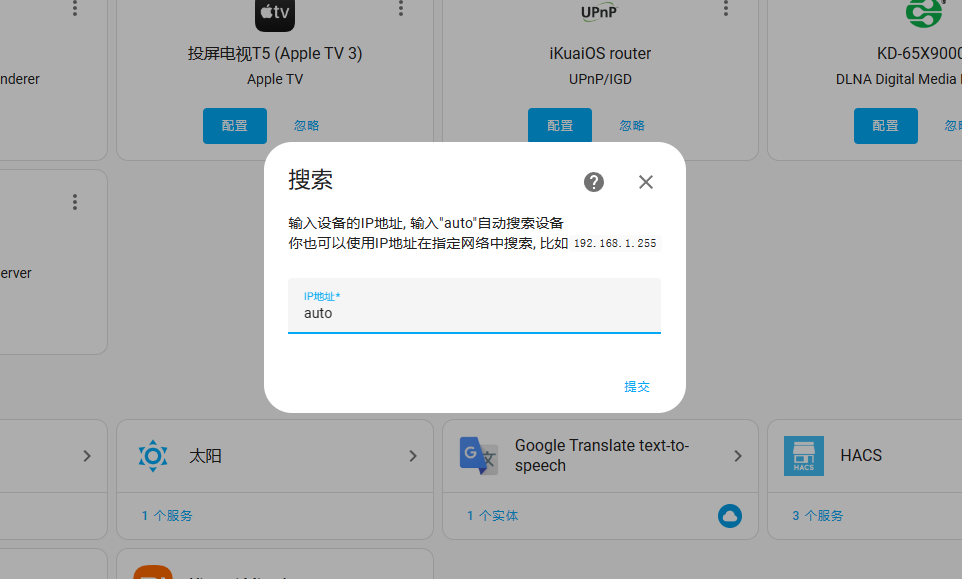Click the 太阳 sun icon

click(153, 456)
